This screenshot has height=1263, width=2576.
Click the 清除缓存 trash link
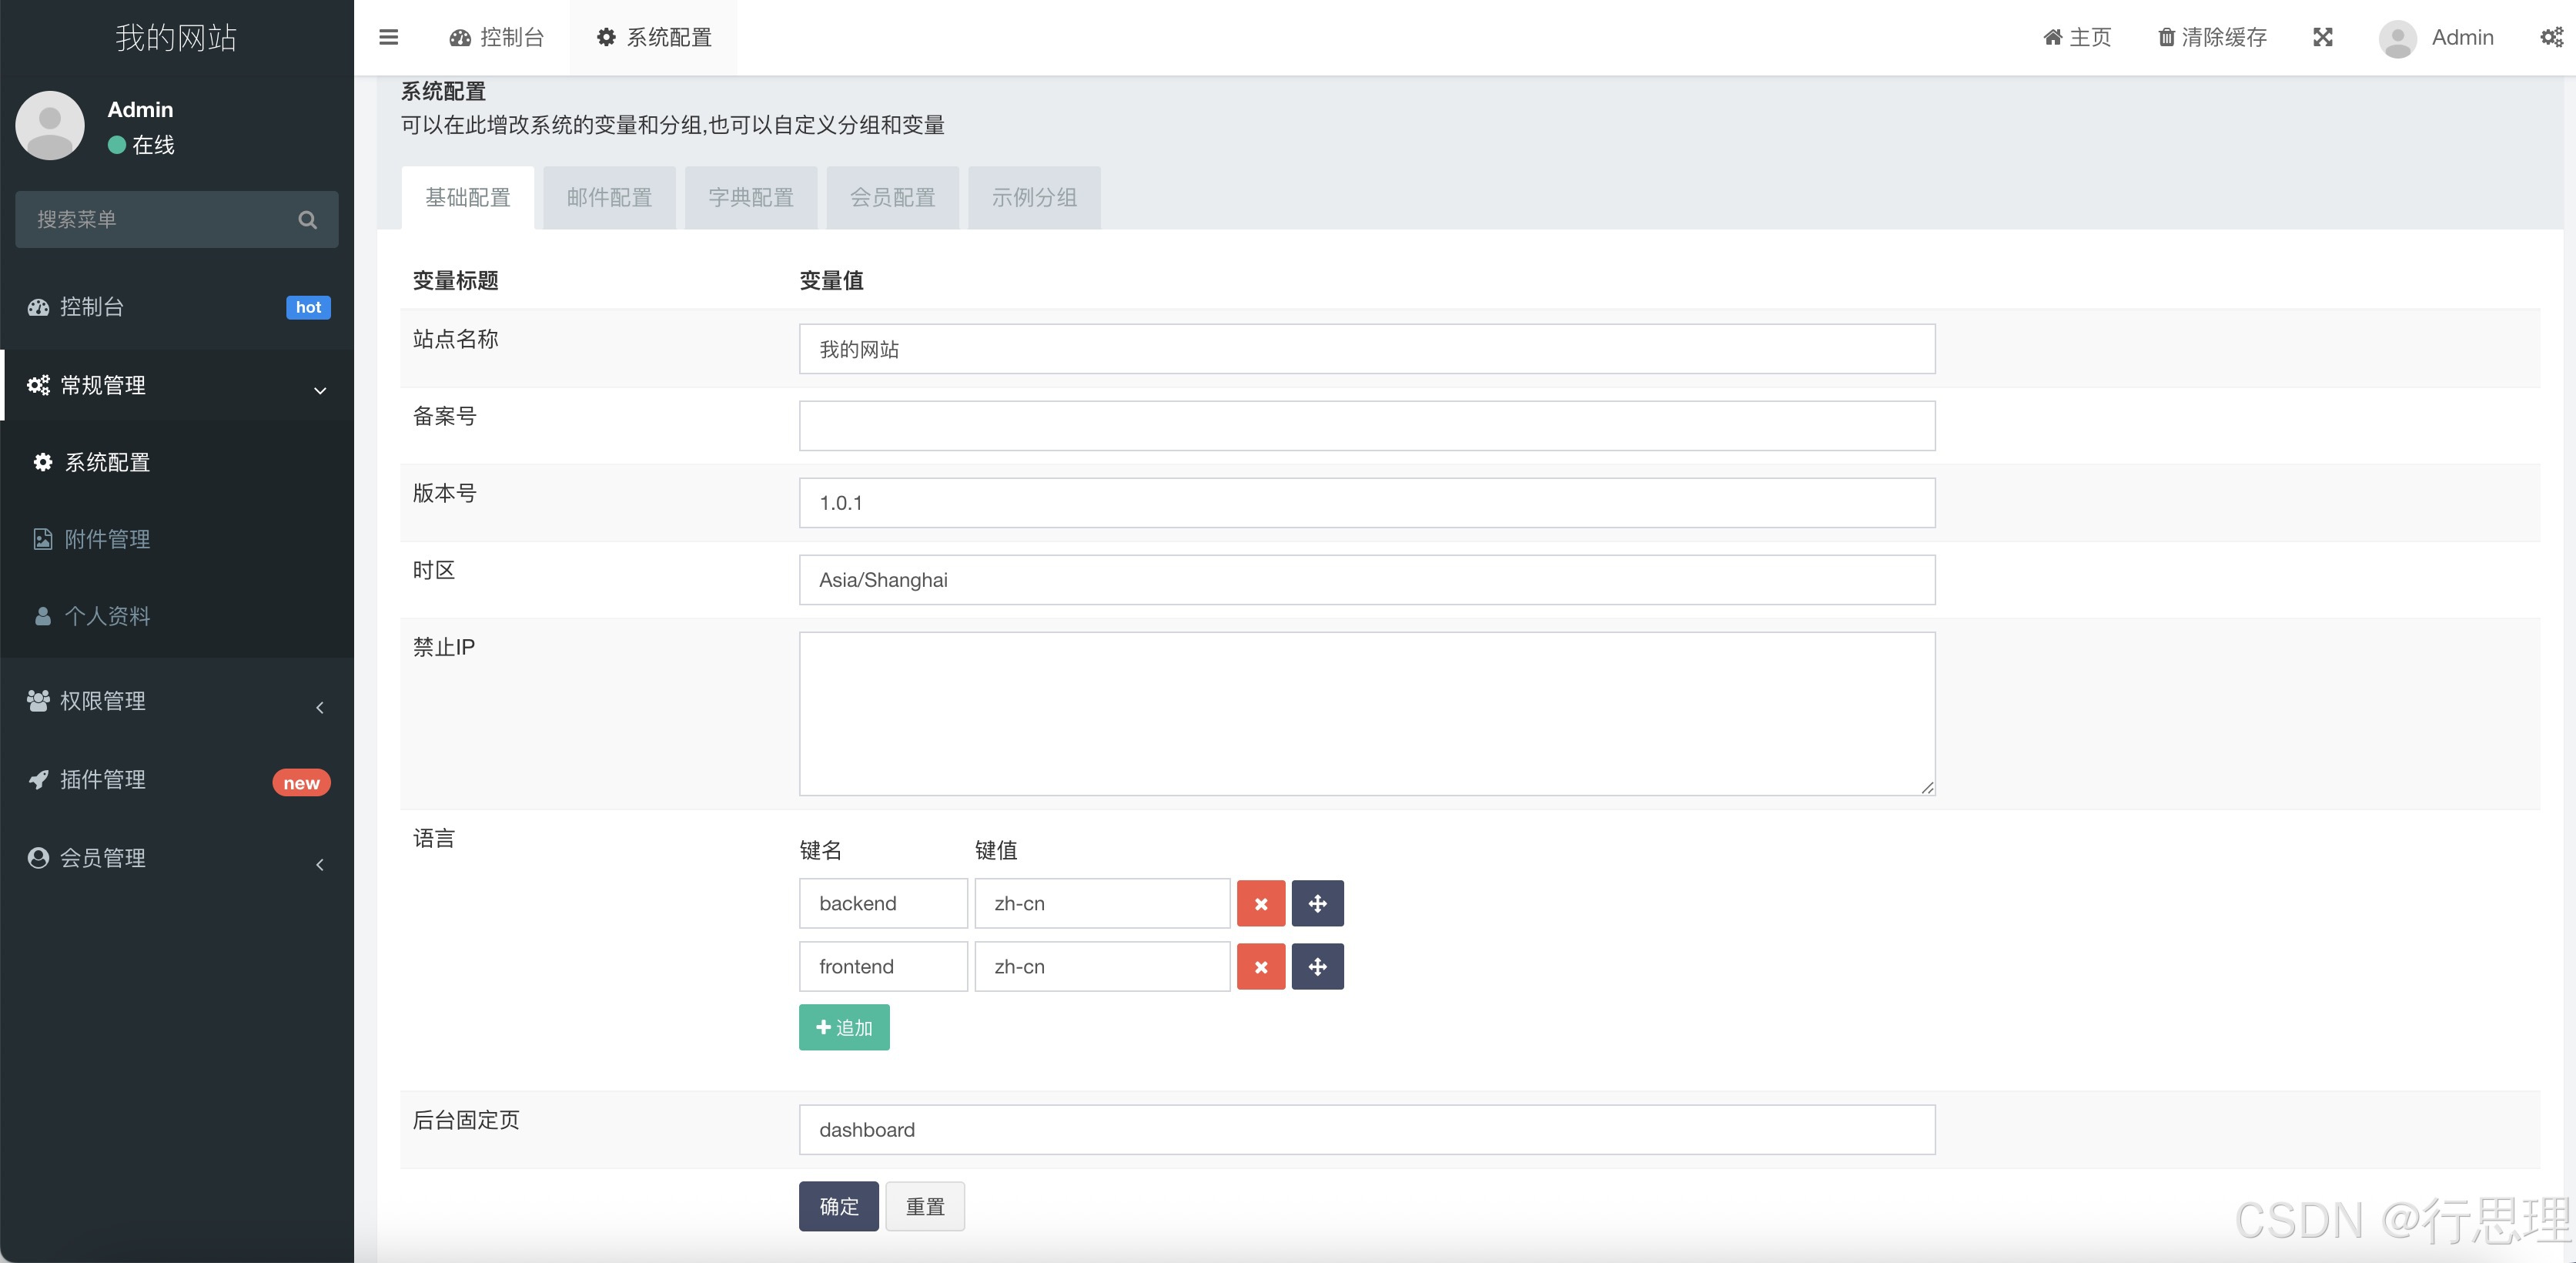coord(2212,37)
